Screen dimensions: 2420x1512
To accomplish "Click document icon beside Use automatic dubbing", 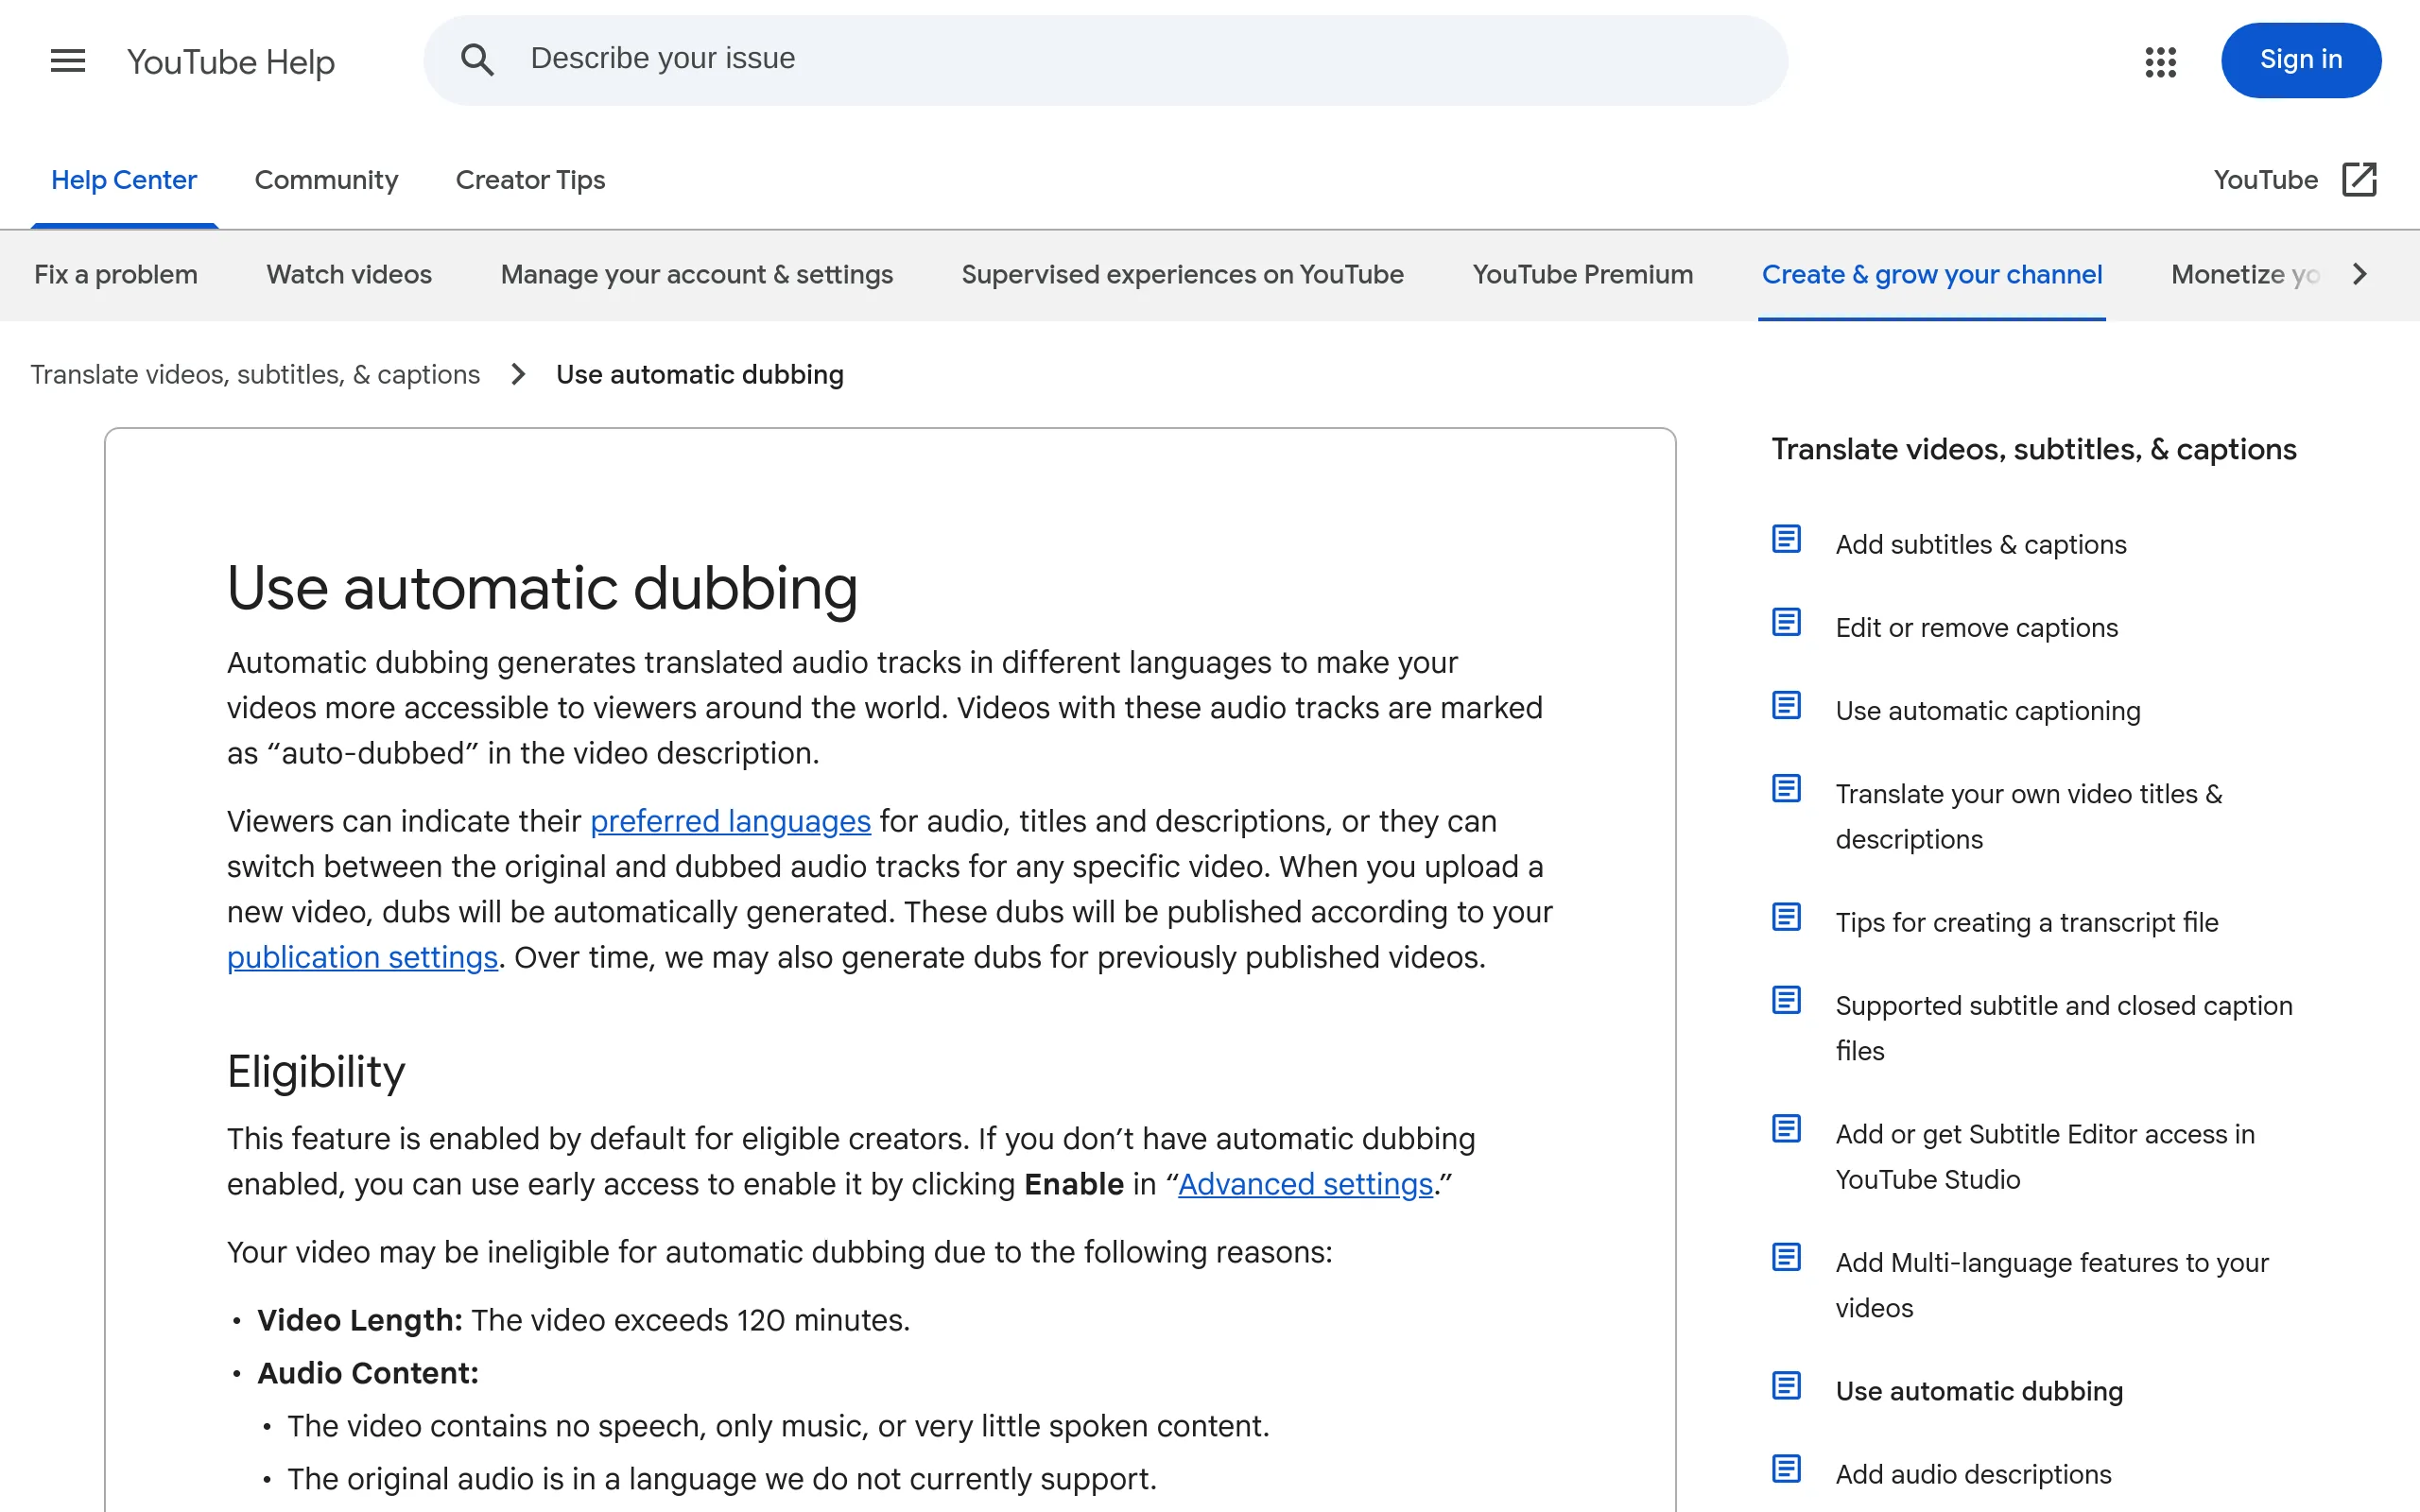I will click(x=1786, y=1386).
